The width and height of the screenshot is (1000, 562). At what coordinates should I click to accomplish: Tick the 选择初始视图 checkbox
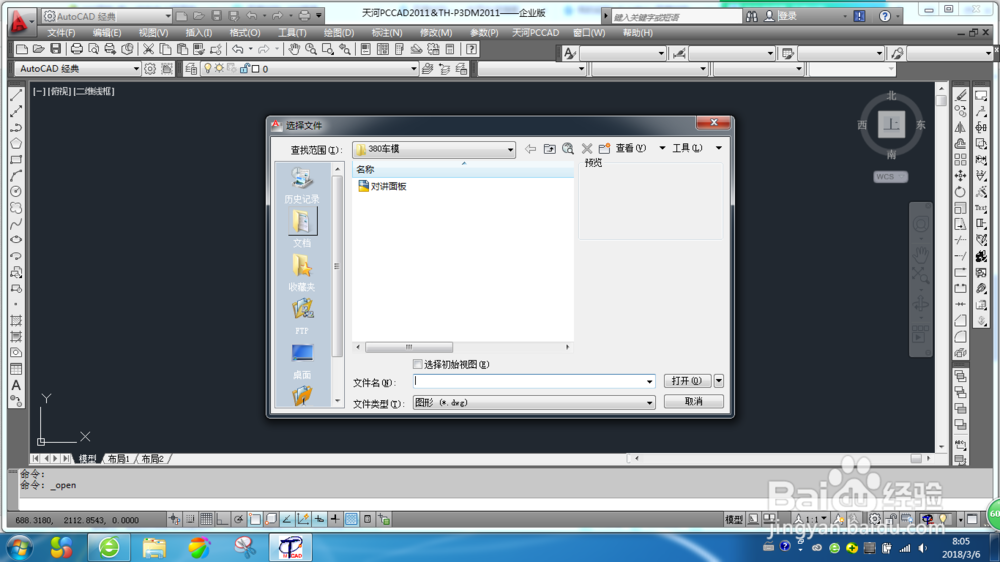[x=418, y=364]
